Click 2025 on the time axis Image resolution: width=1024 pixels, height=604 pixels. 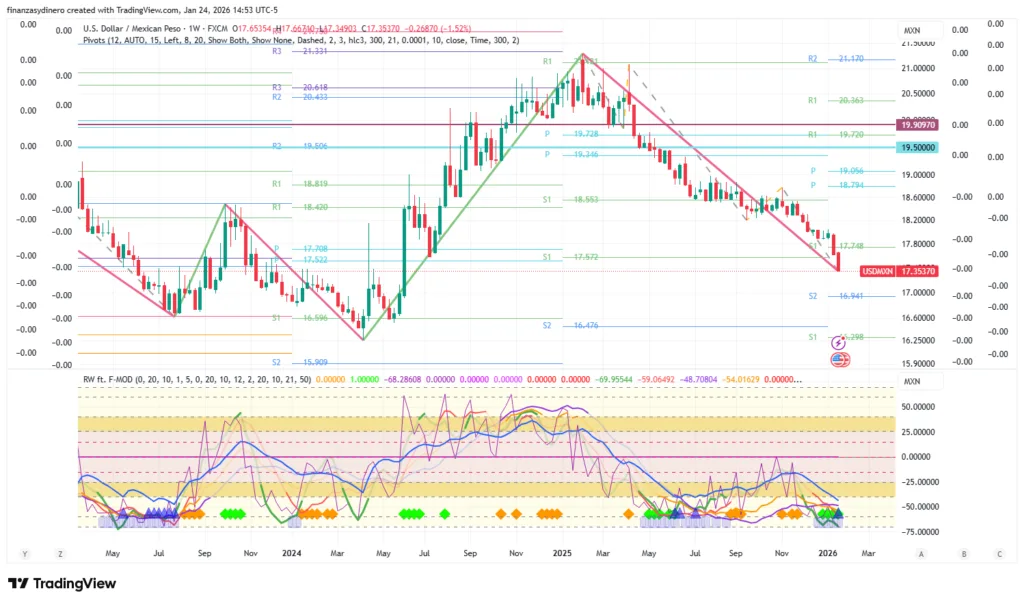[x=562, y=553]
